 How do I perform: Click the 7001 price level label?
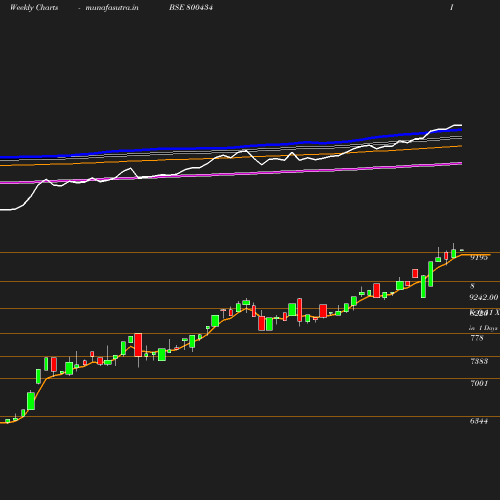(x=479, y=383)
